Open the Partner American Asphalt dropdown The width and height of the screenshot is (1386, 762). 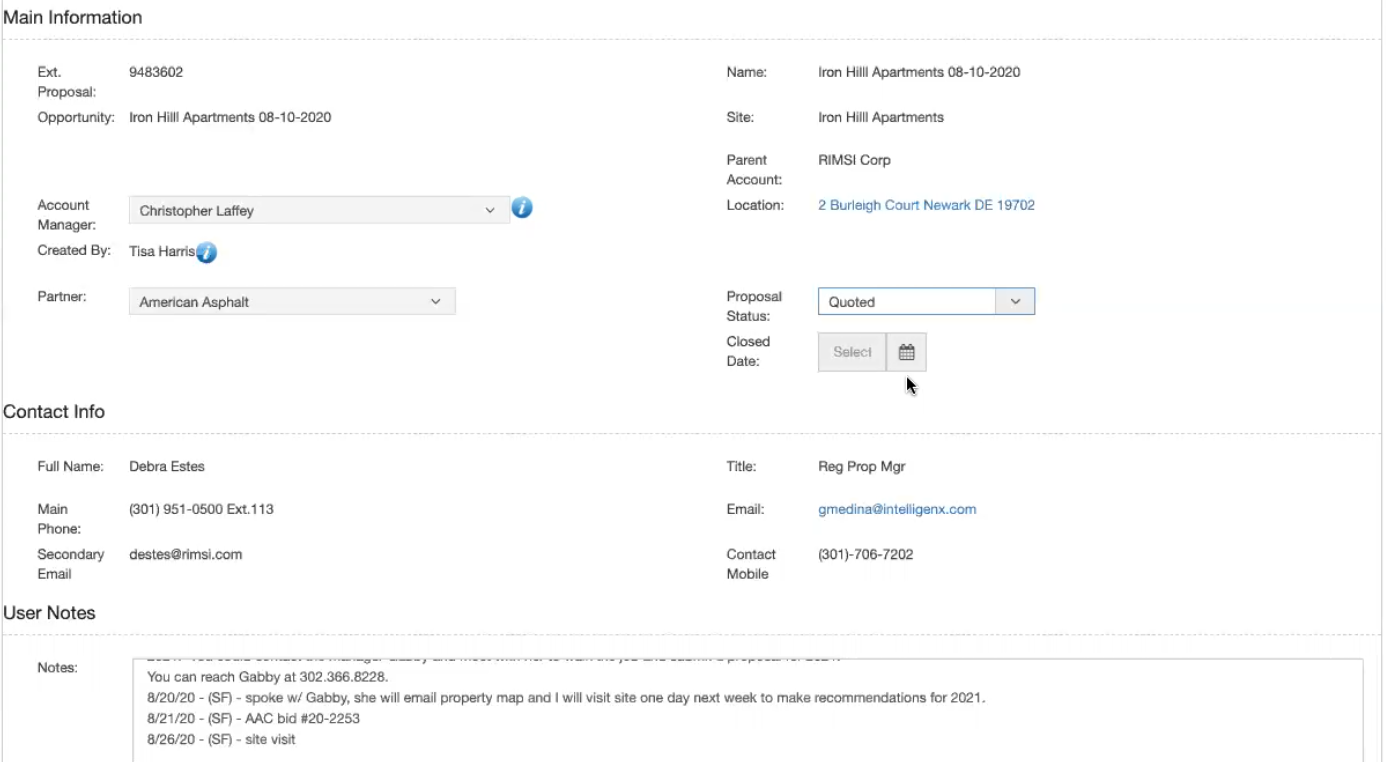[292, 302]
